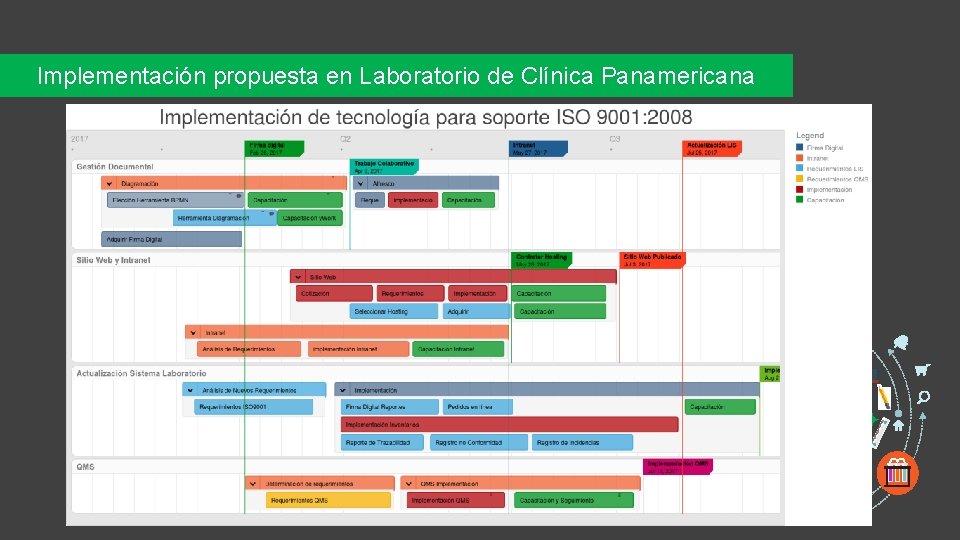Select the yellow Requerimientos QMS bar
This screenshot has height=540, width=960.
point(328,500)
